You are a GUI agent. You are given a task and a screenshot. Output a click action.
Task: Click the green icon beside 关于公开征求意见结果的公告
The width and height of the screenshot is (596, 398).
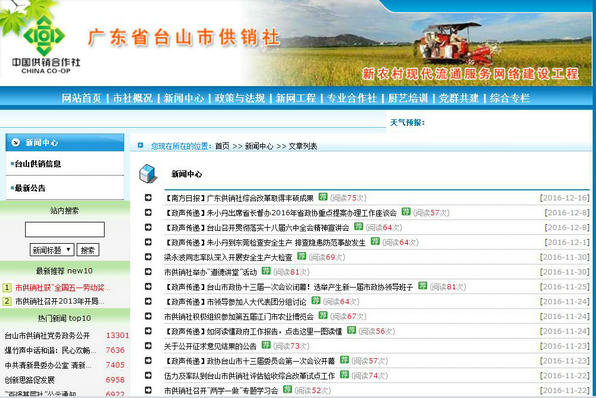266,345
